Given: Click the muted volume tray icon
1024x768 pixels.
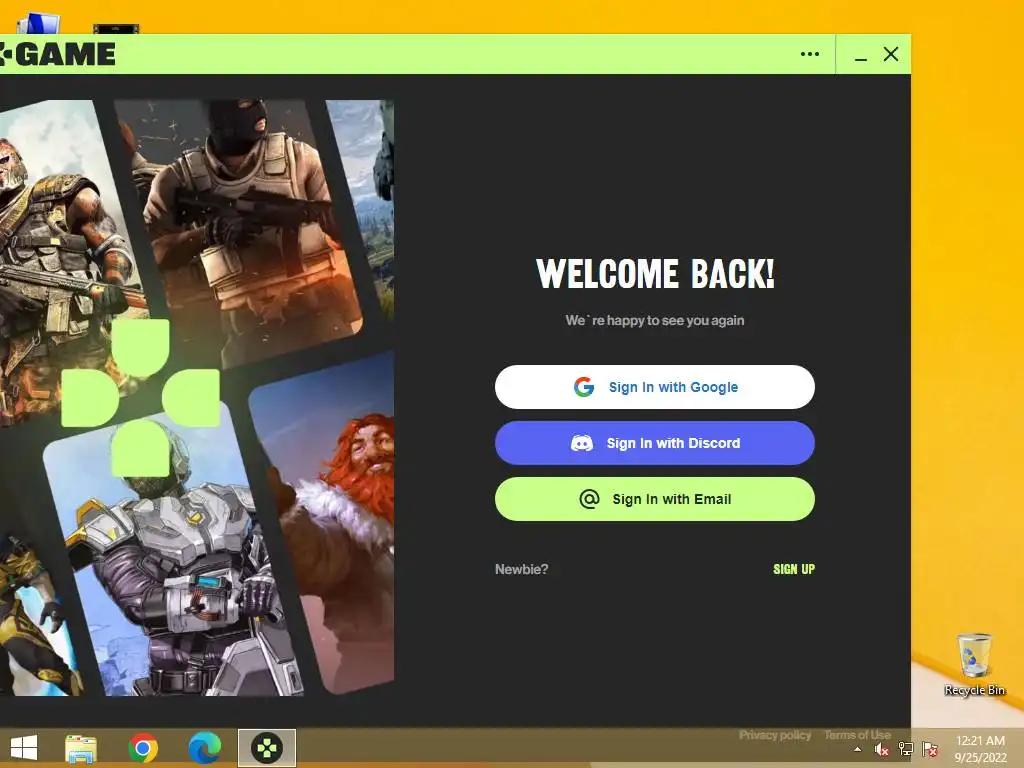Looking at the screenshot, I should coord(882,750).
